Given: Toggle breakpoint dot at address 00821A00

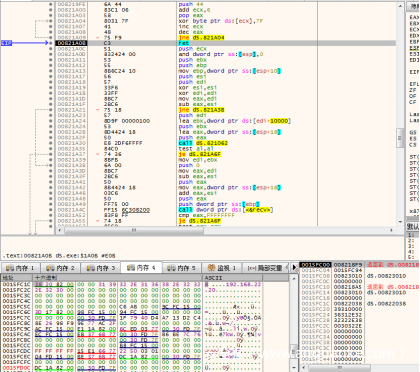Looking at the screenshot, I should [51, 10].
